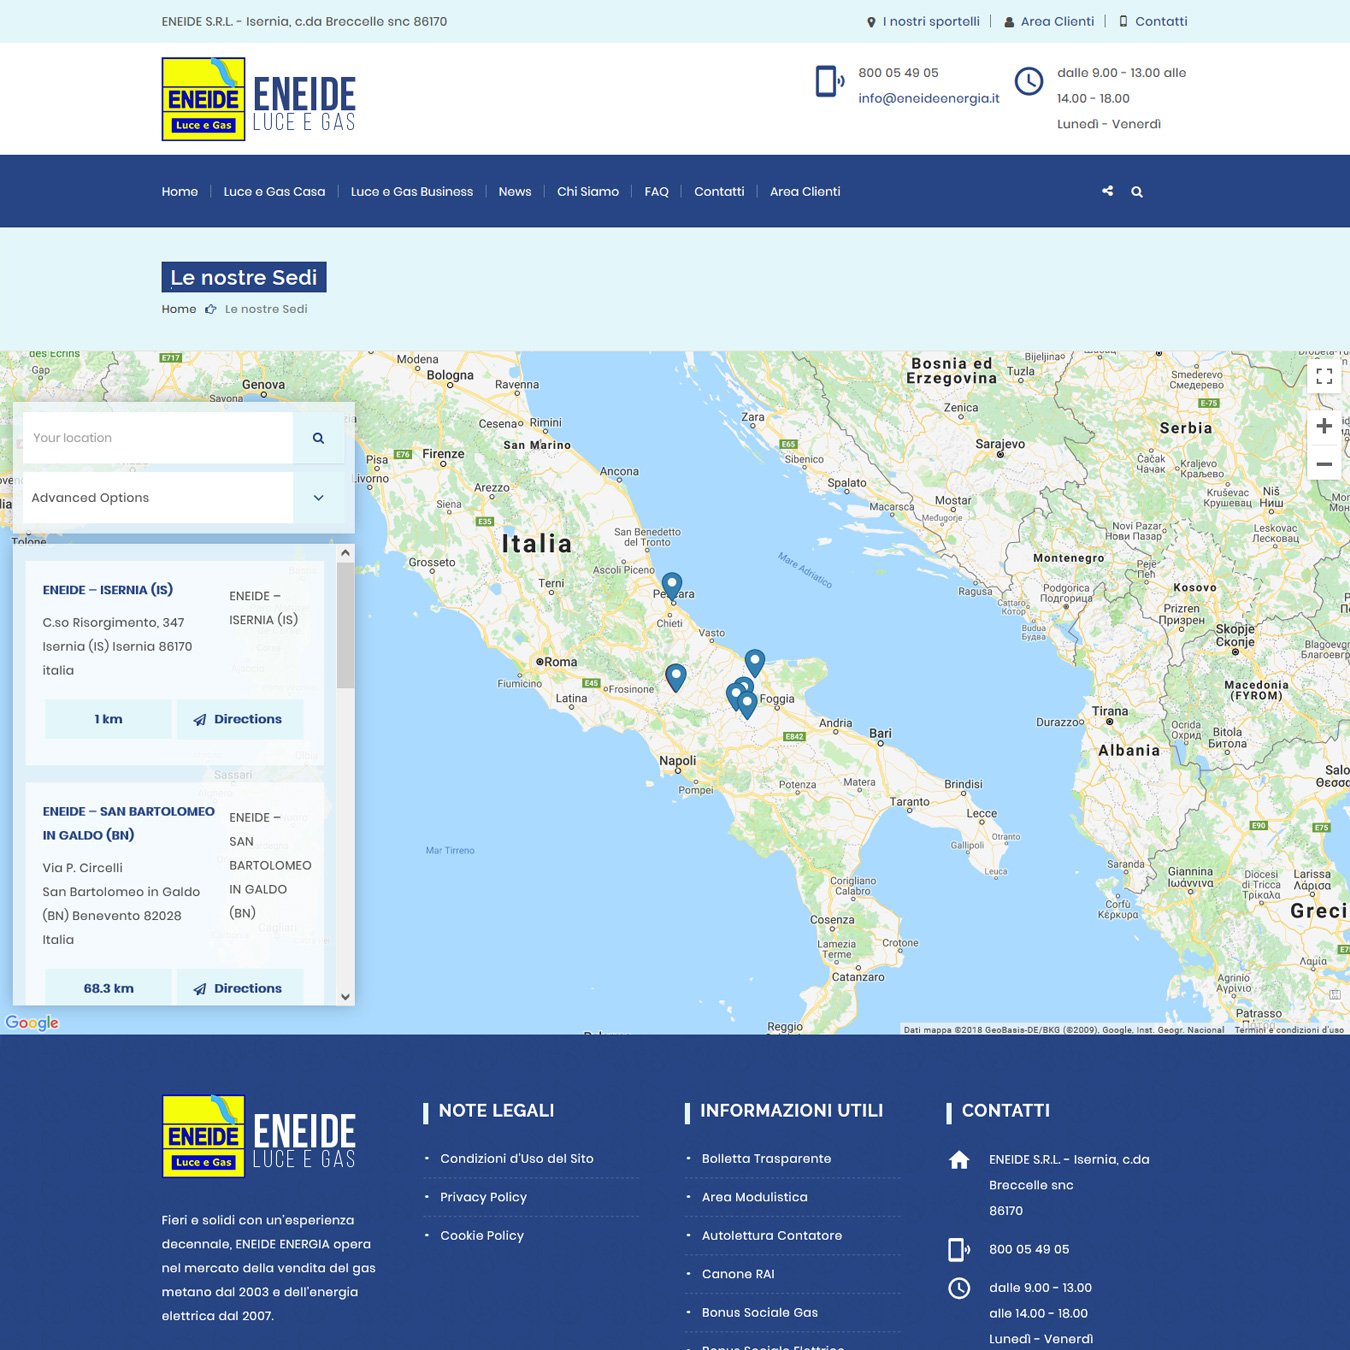Click the Your location input field
This screenshot has width=1350, height=1350.
point(158,438)
